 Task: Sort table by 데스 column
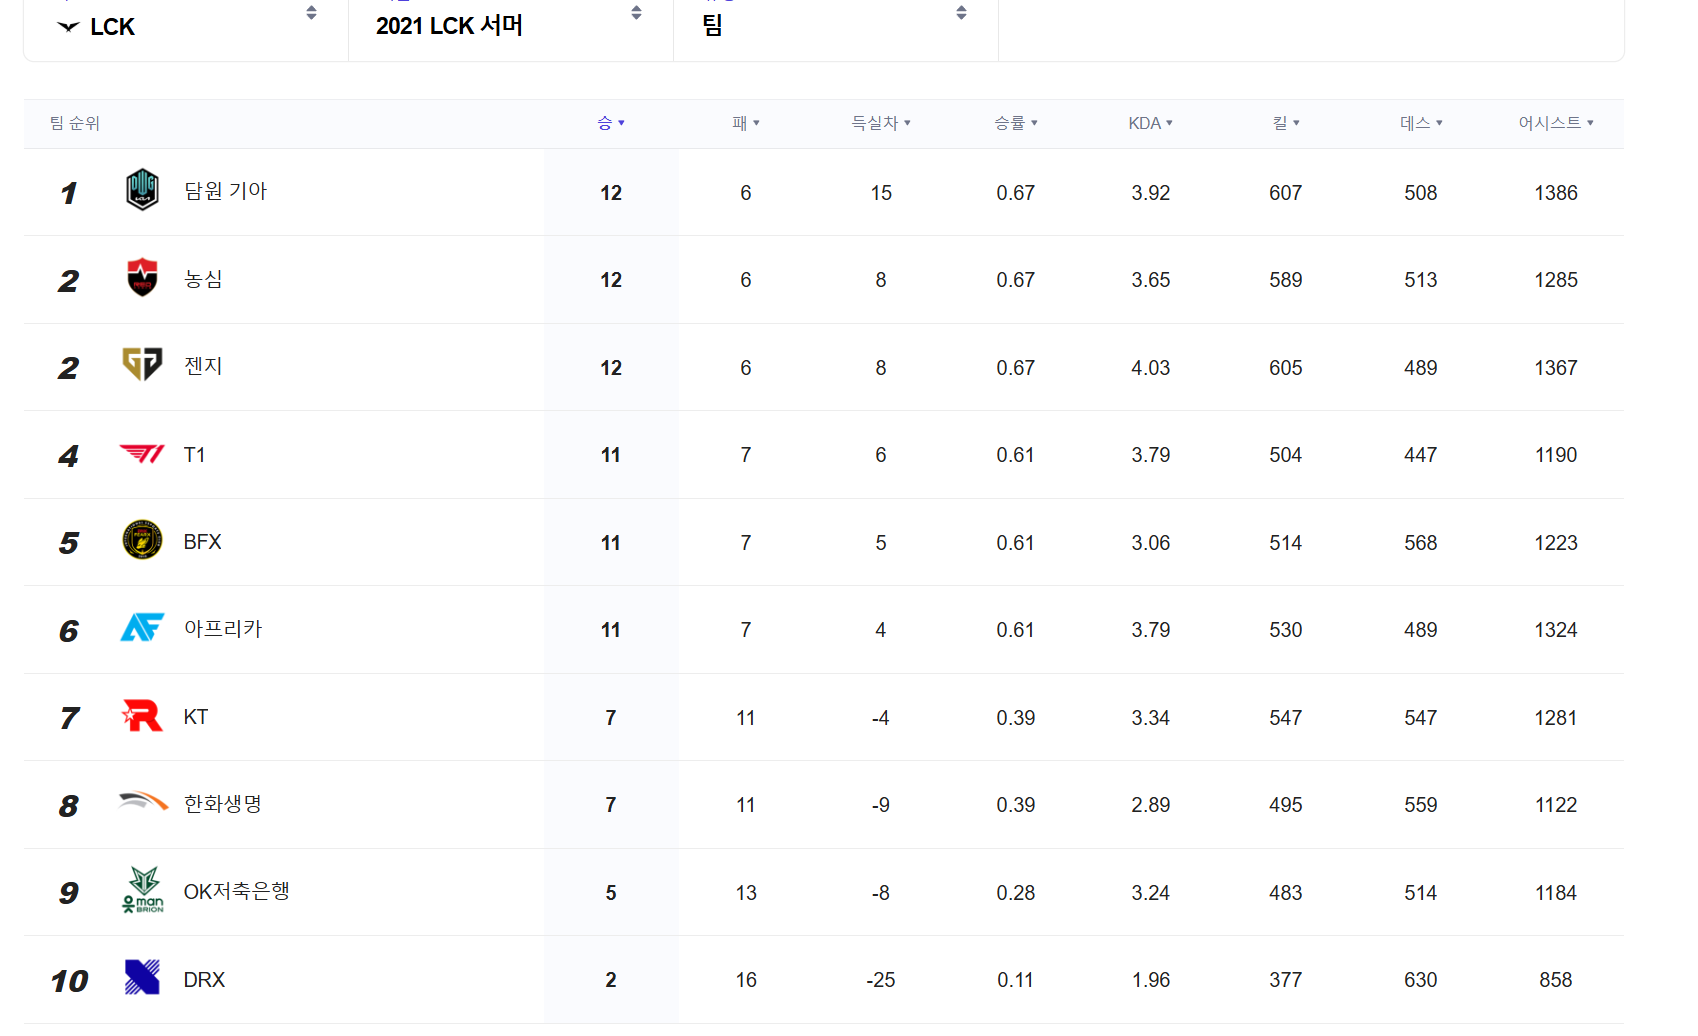(1421, 123)
